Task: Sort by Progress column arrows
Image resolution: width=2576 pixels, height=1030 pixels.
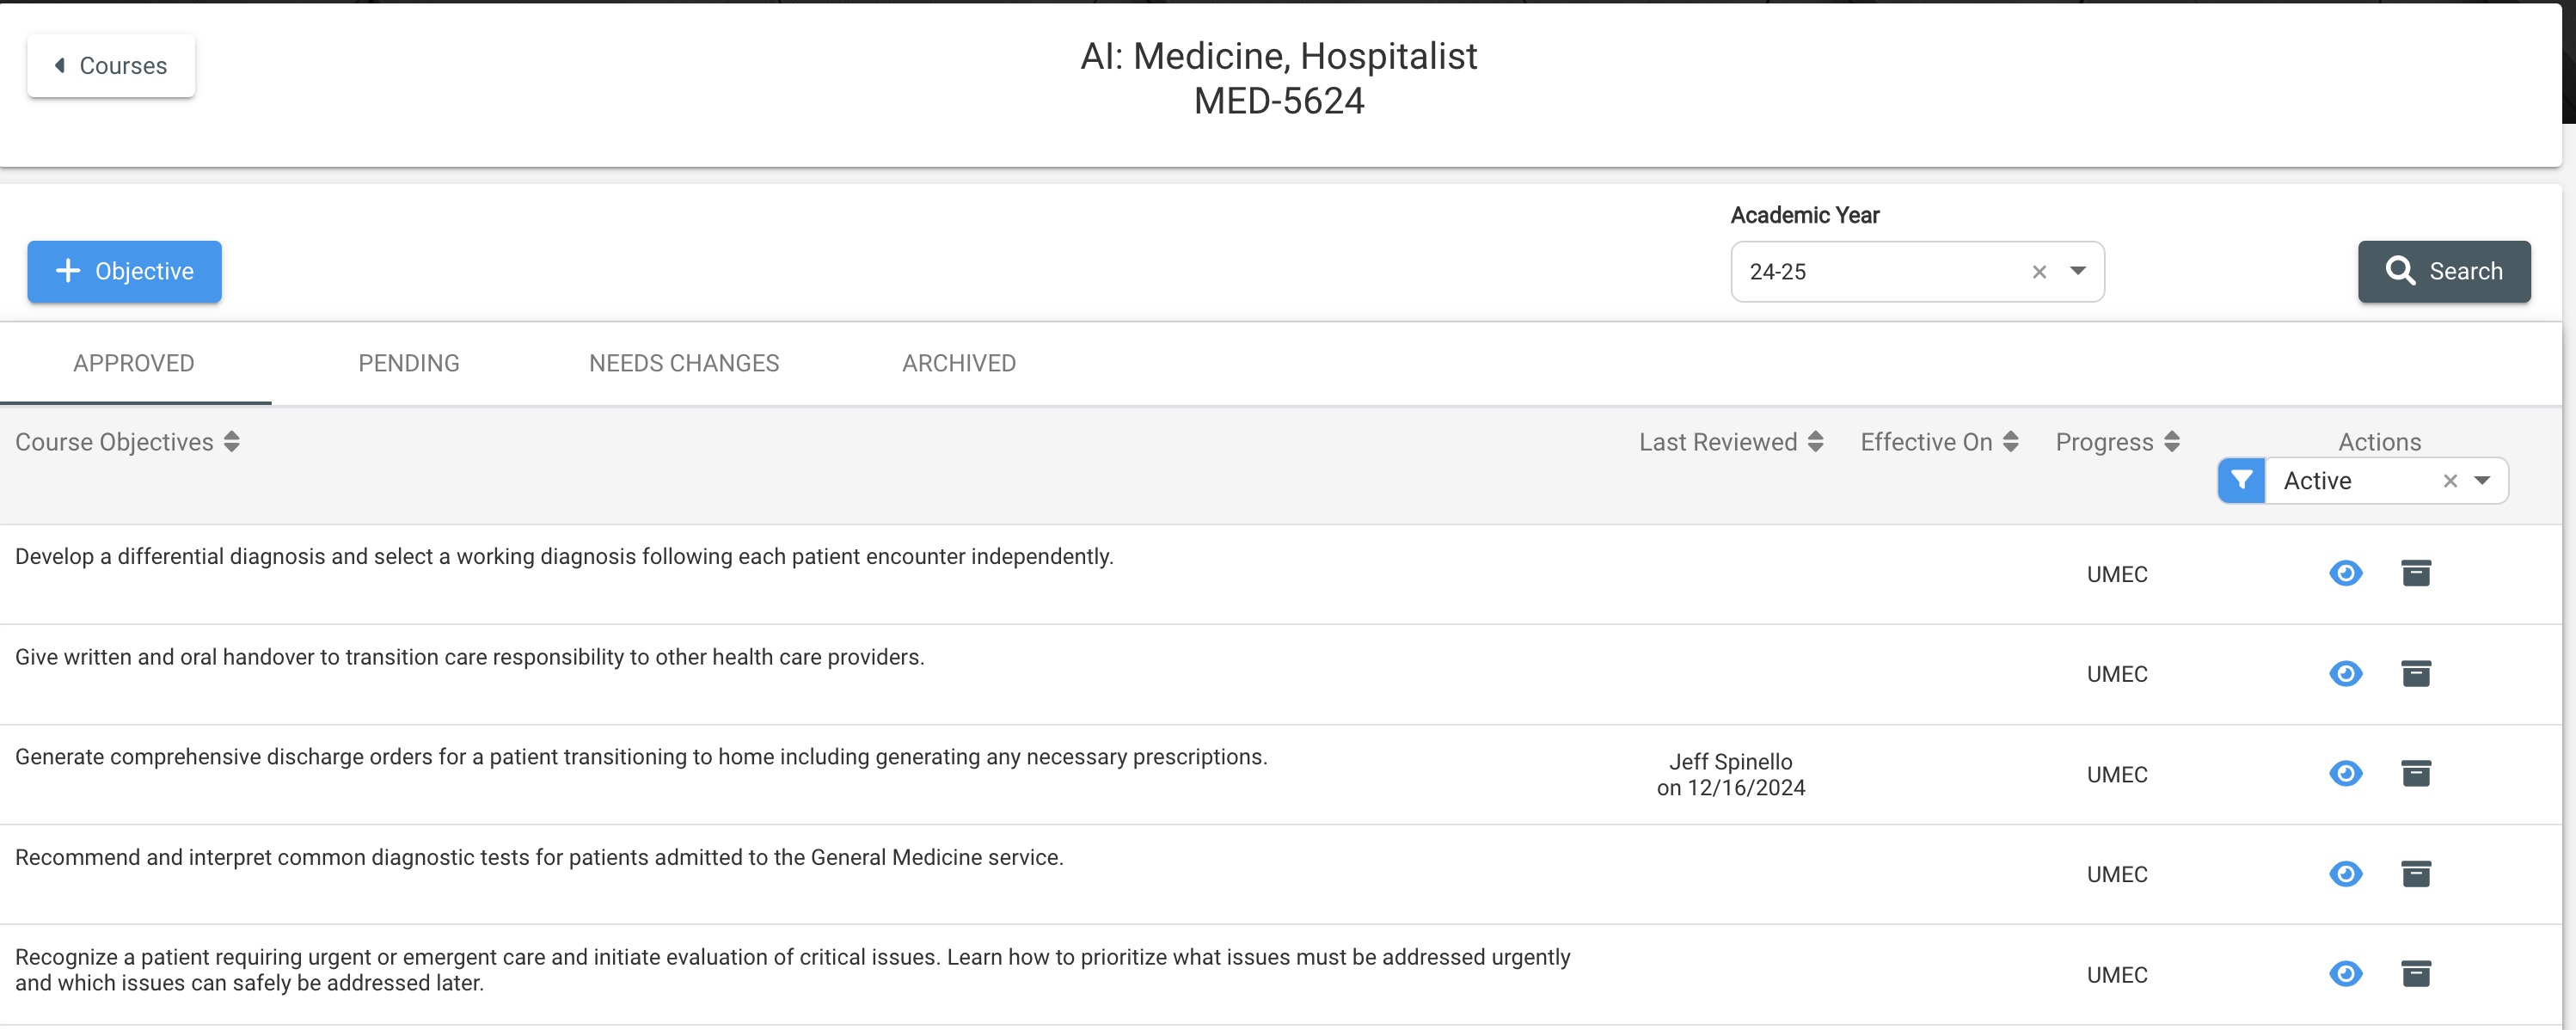Action: (x=2172, y=442)
